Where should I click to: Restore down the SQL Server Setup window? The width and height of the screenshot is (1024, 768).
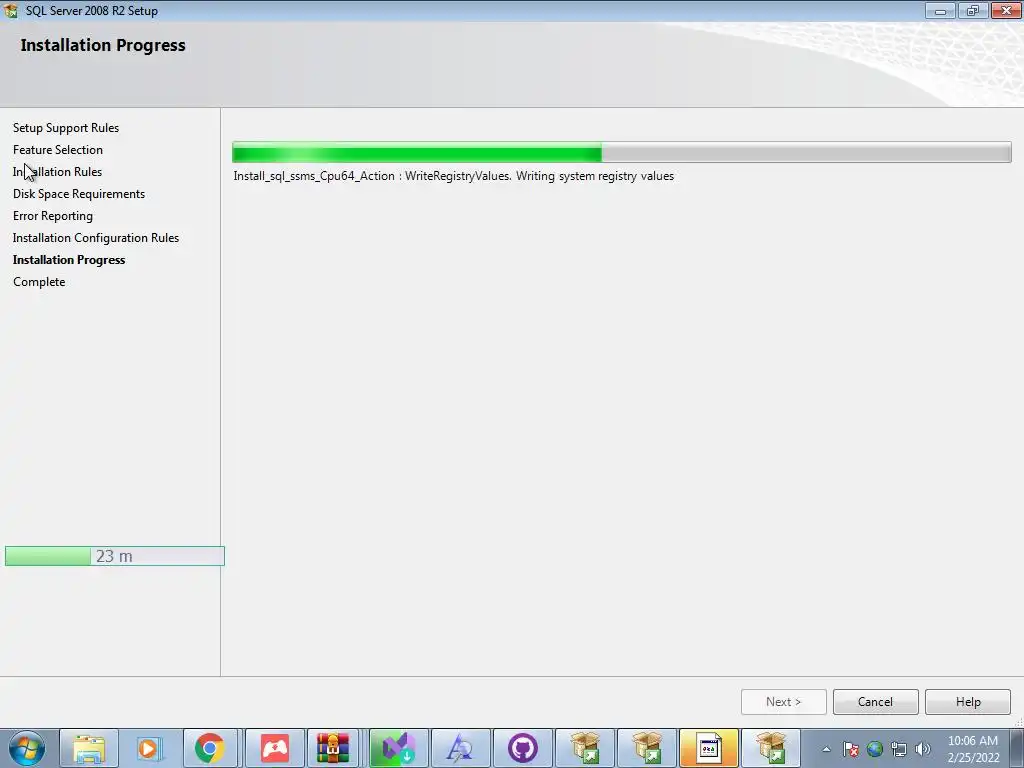(x=973, y=10)
